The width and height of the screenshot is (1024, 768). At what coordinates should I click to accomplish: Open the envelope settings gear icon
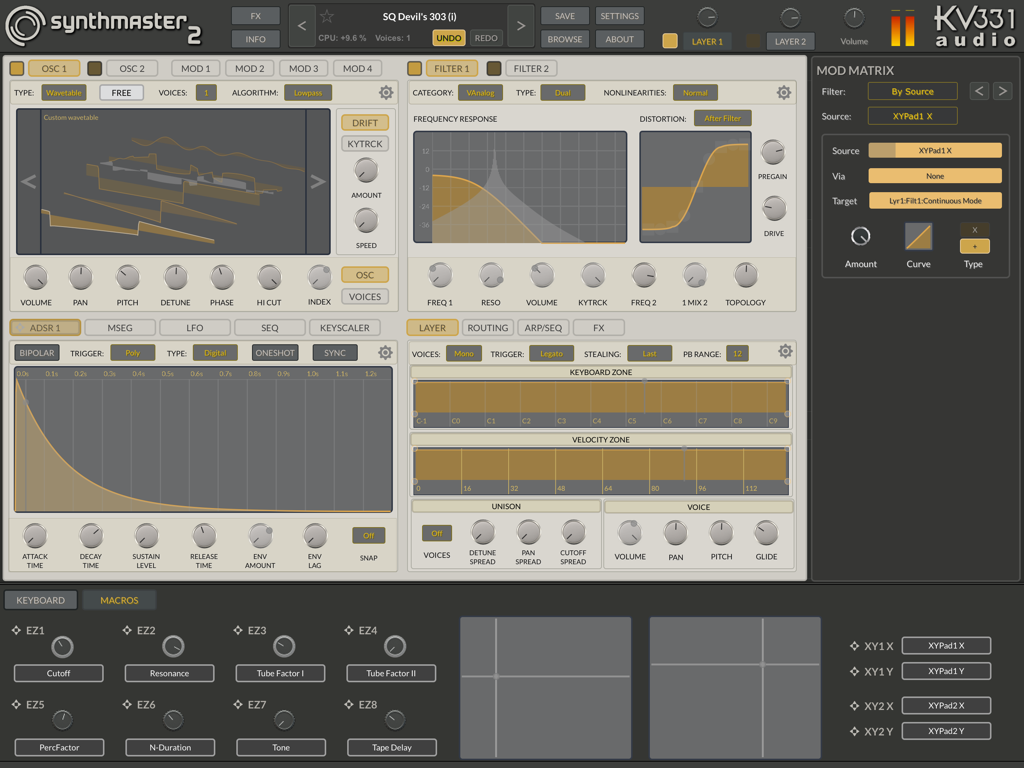[385, 352]
